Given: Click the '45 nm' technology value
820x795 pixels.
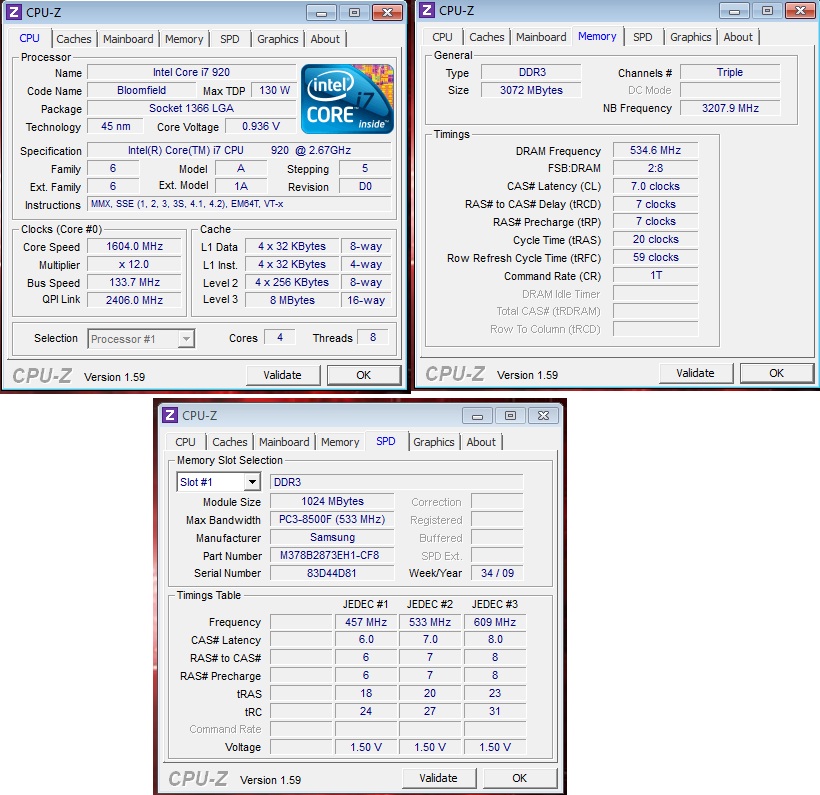Looking at the screenshot, I should click(116, 126).
